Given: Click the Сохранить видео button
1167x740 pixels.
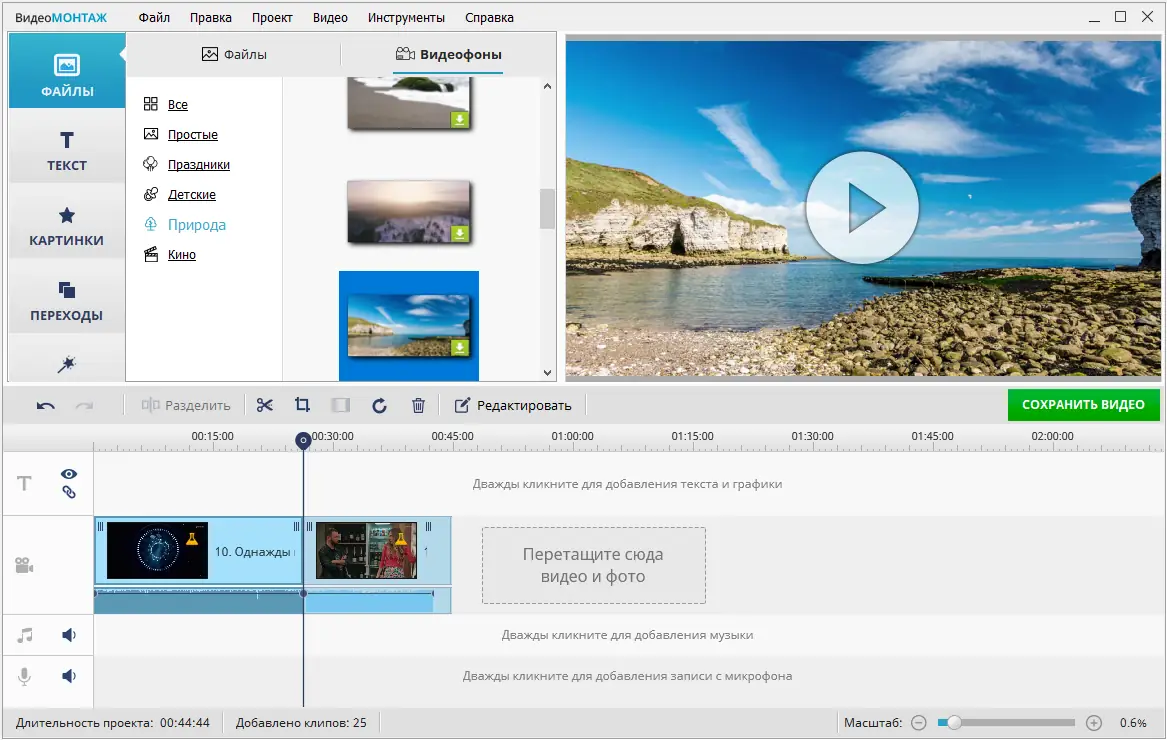Looking at the screenshot, I should (x=1083, y=405).
